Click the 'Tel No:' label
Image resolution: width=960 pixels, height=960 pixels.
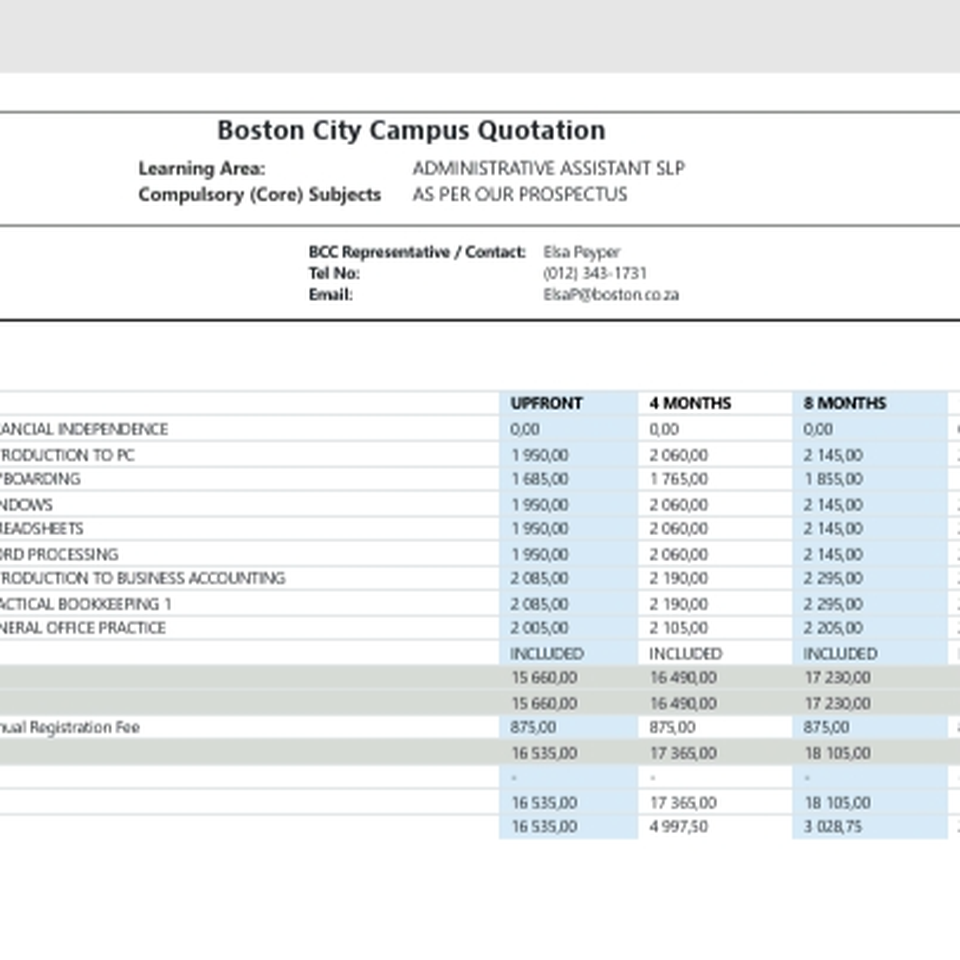point(334,274)
